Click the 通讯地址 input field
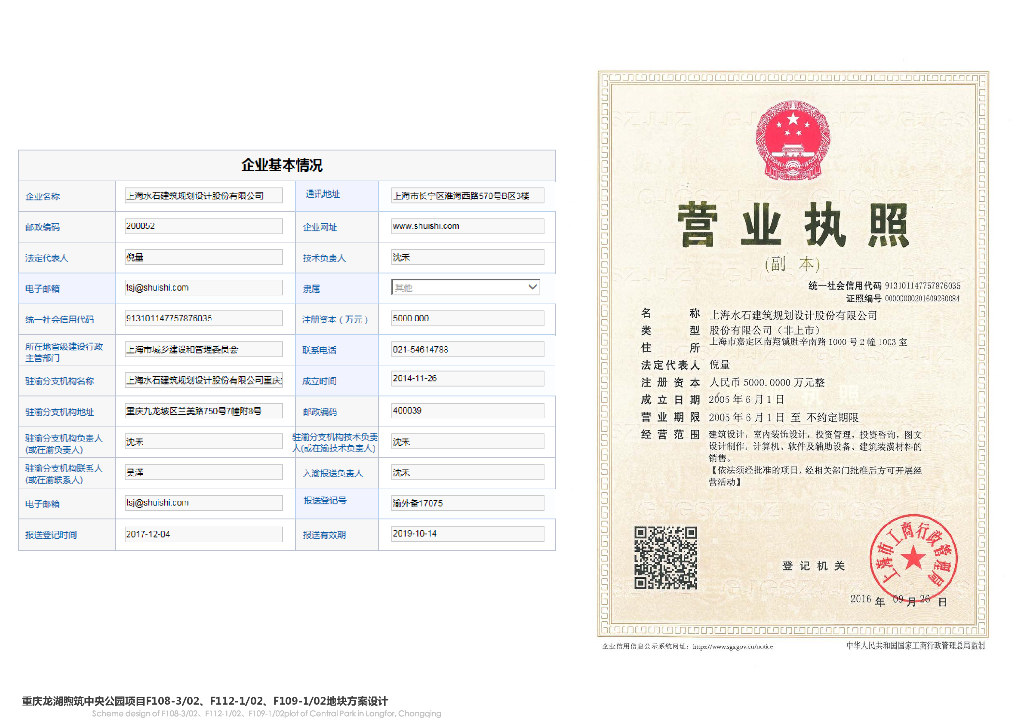Screen dimensions: 1024x724 pos(468,195)
